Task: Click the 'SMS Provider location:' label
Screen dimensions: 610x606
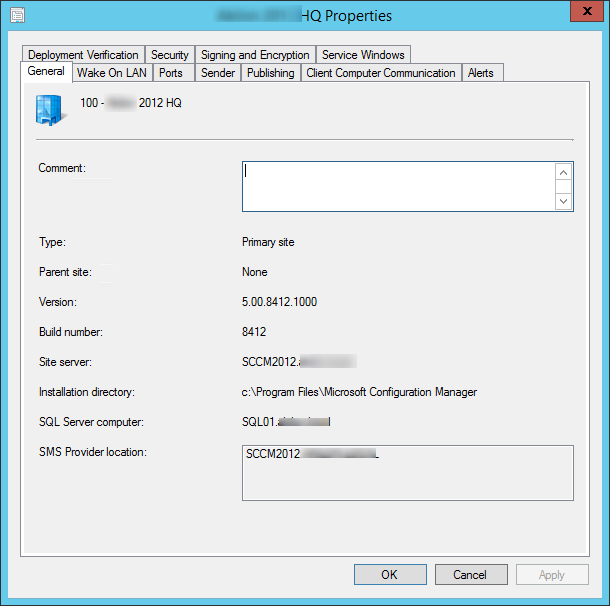Action: (x=93, y=452)
